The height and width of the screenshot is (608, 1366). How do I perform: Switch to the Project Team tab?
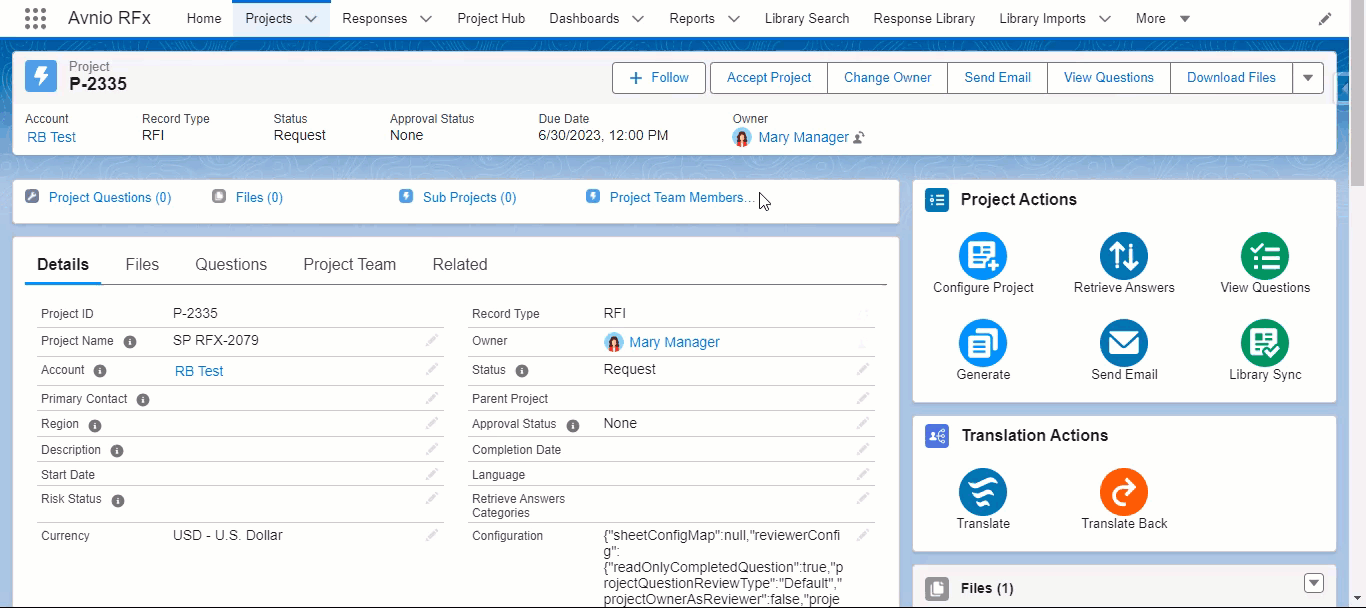(x=350, y=264)
